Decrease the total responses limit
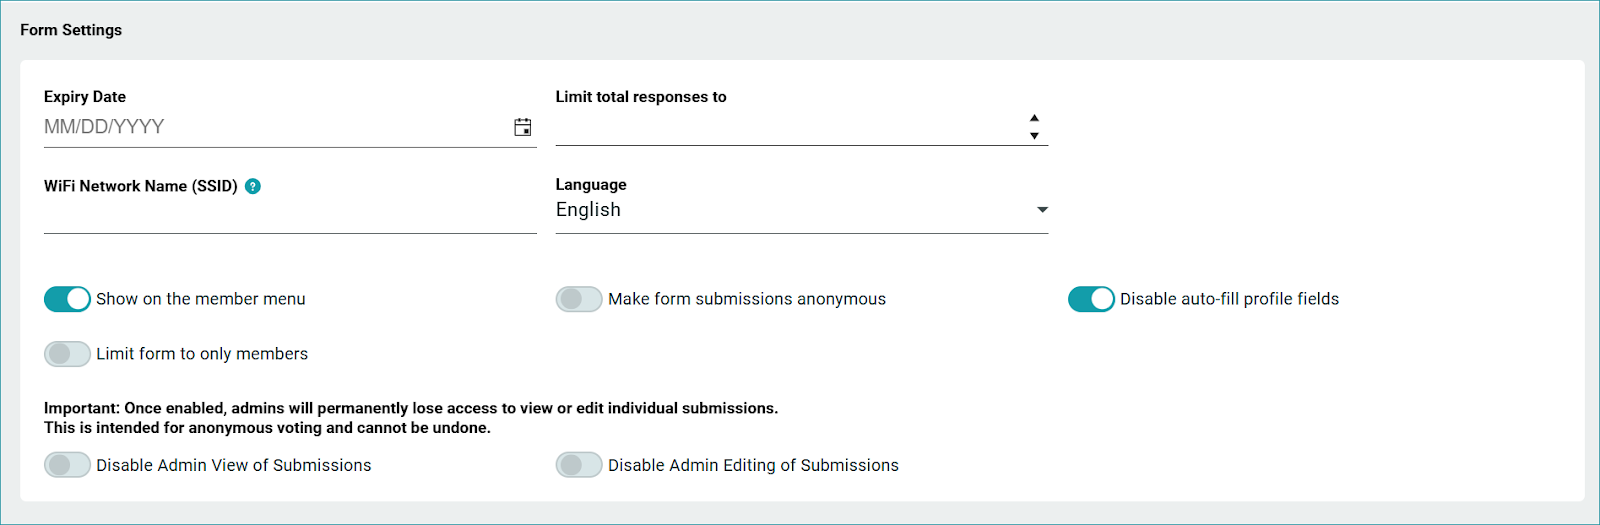 tap(1034, 136)
